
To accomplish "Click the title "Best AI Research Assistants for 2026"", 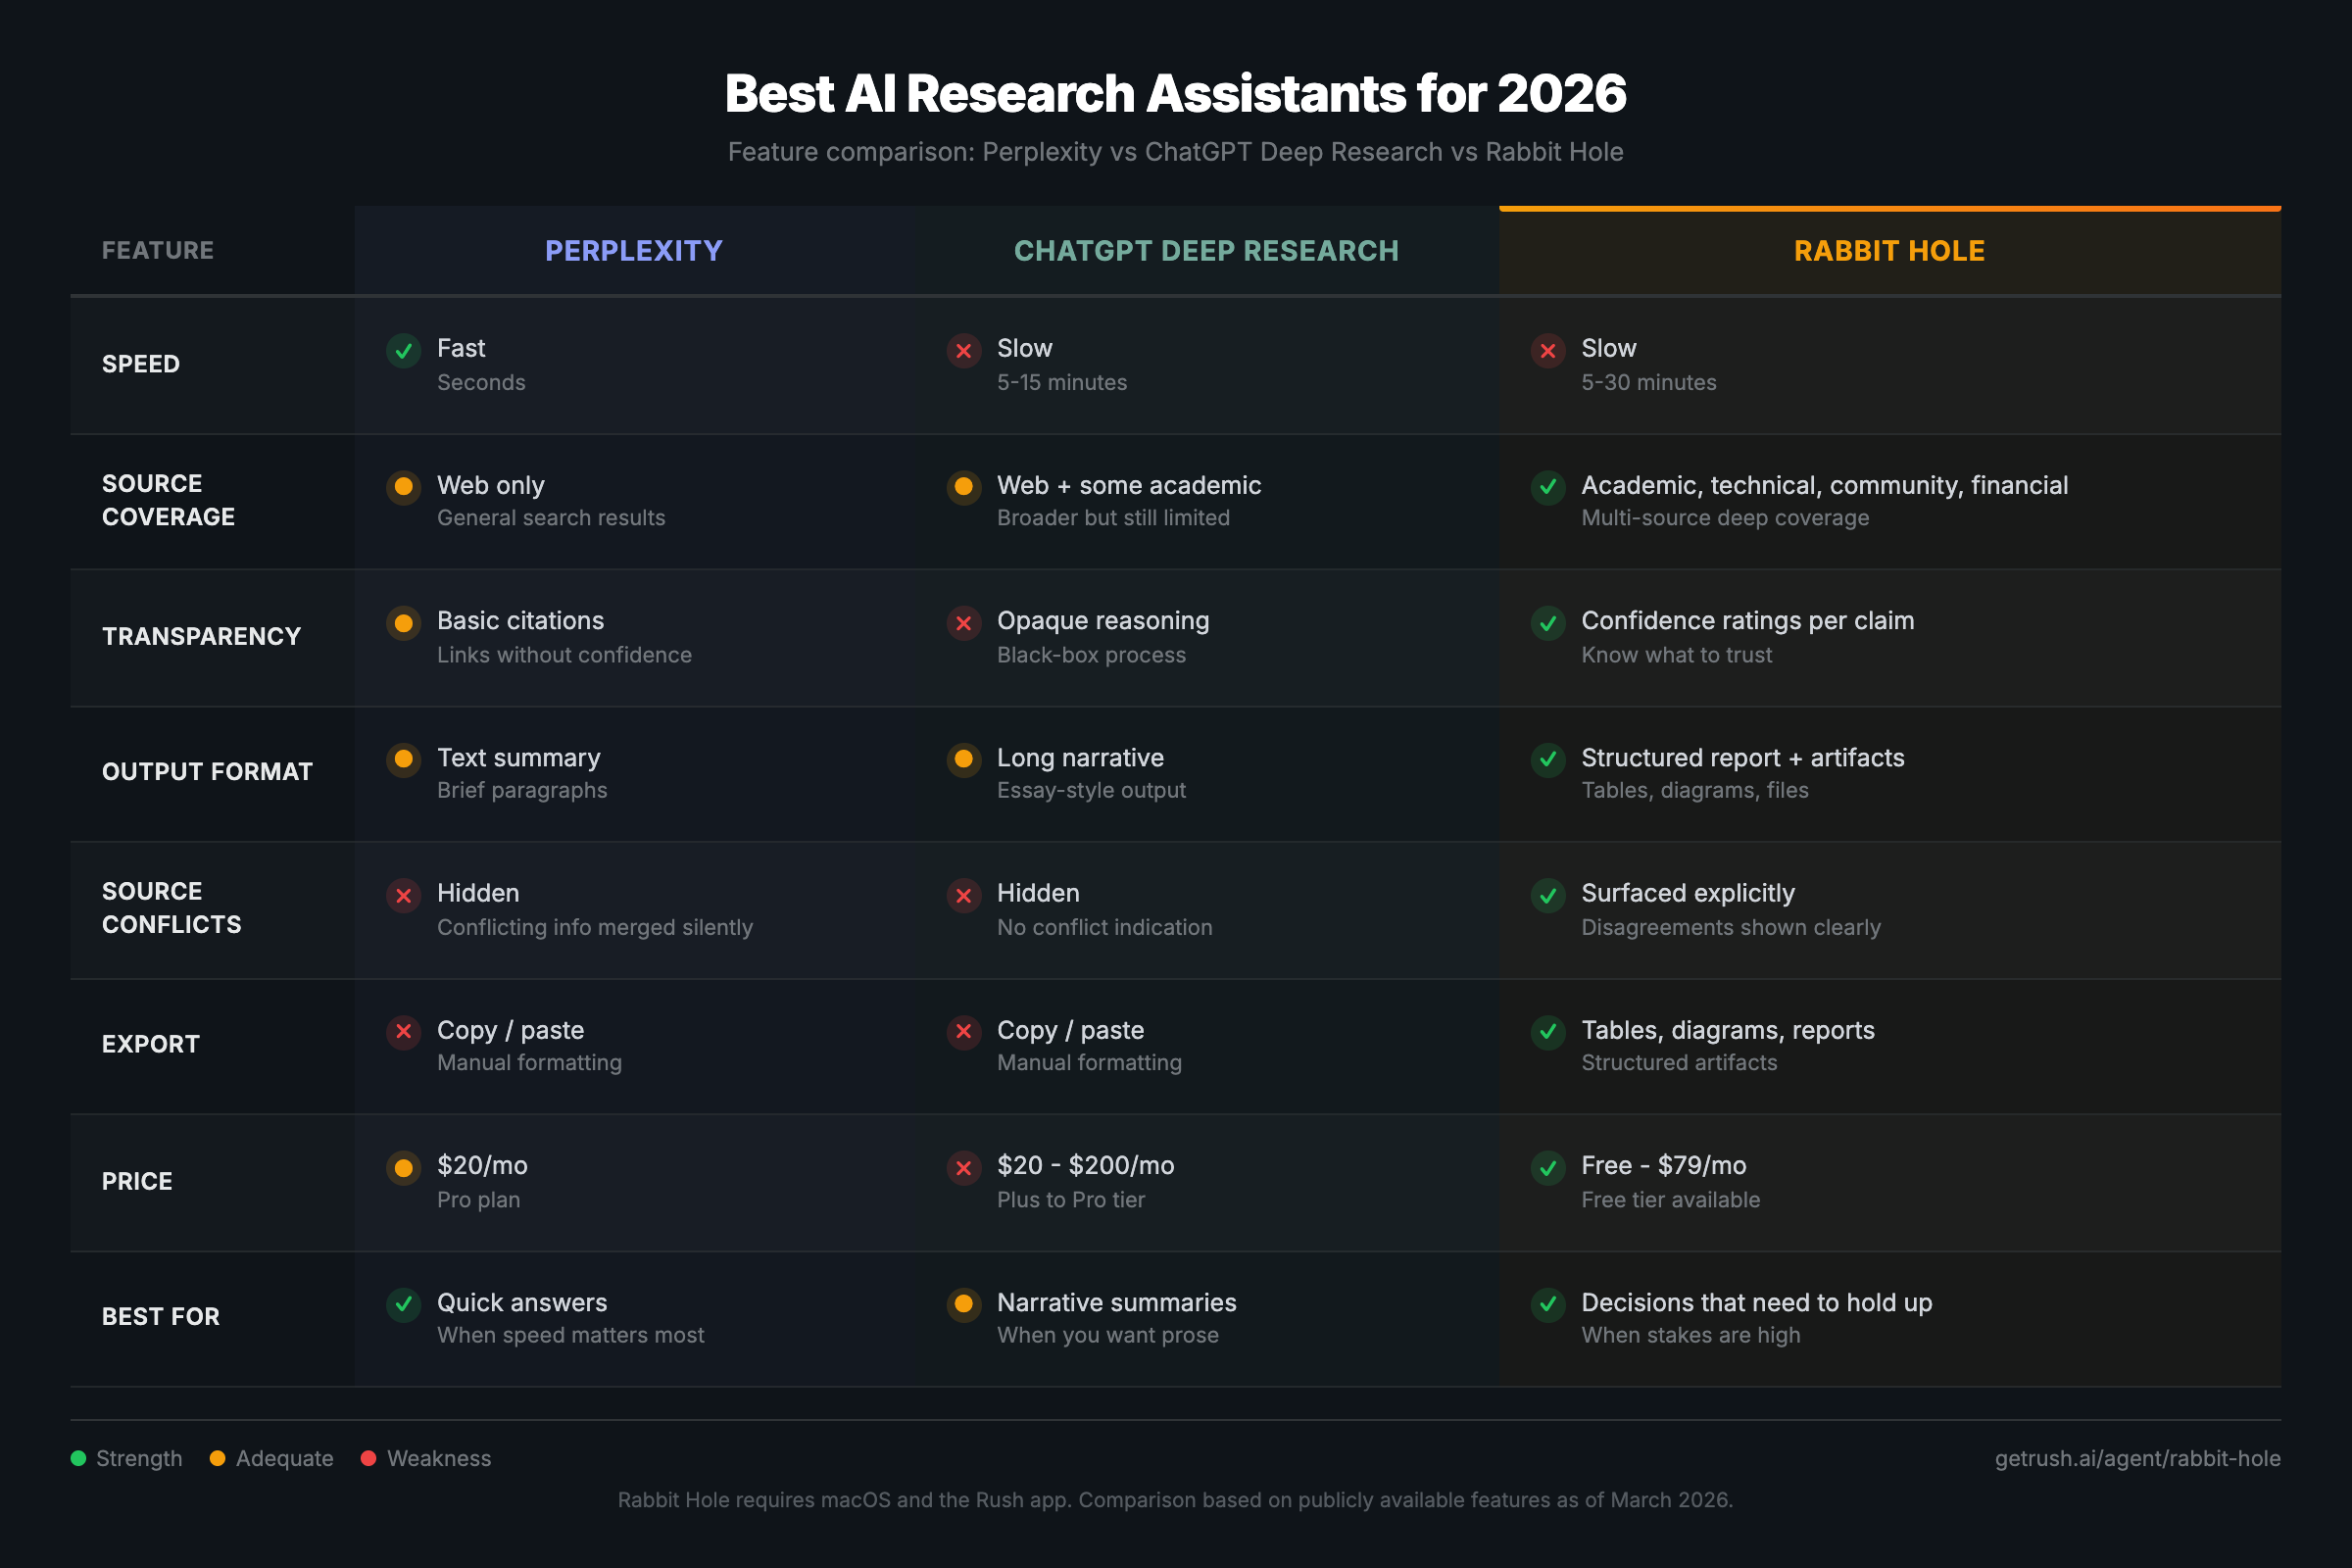I will coord(1176,93).
